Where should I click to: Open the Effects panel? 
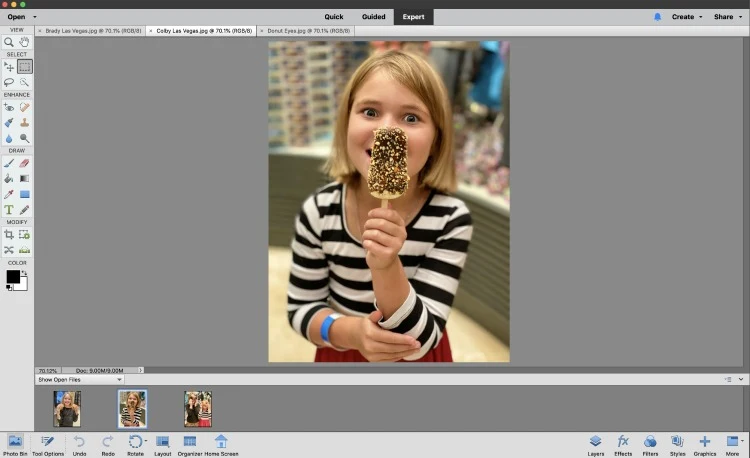tap(623, 444)
